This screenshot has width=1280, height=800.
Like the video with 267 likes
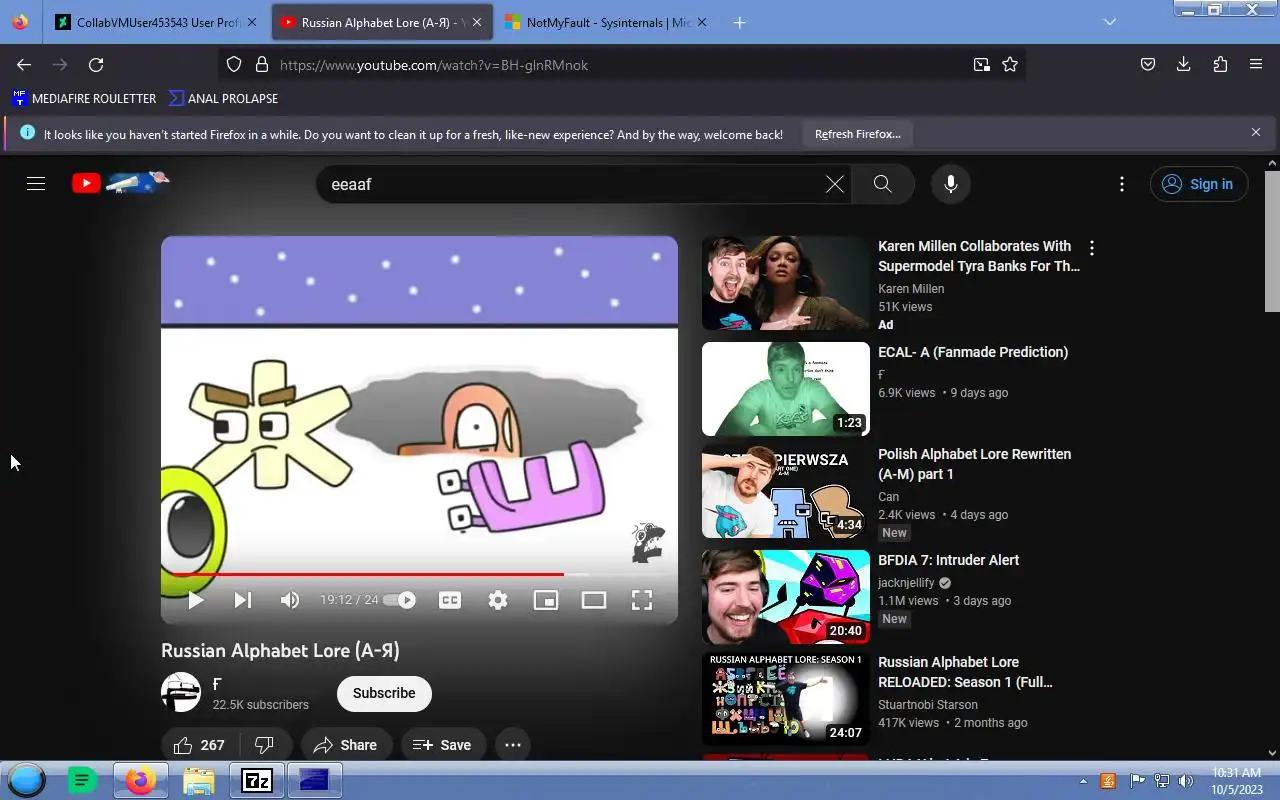pyautogui.click(x=199, y=745)
